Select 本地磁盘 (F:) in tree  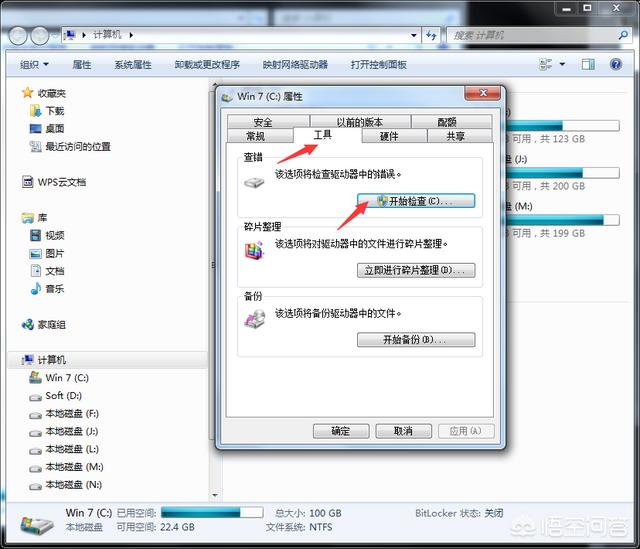64,413
